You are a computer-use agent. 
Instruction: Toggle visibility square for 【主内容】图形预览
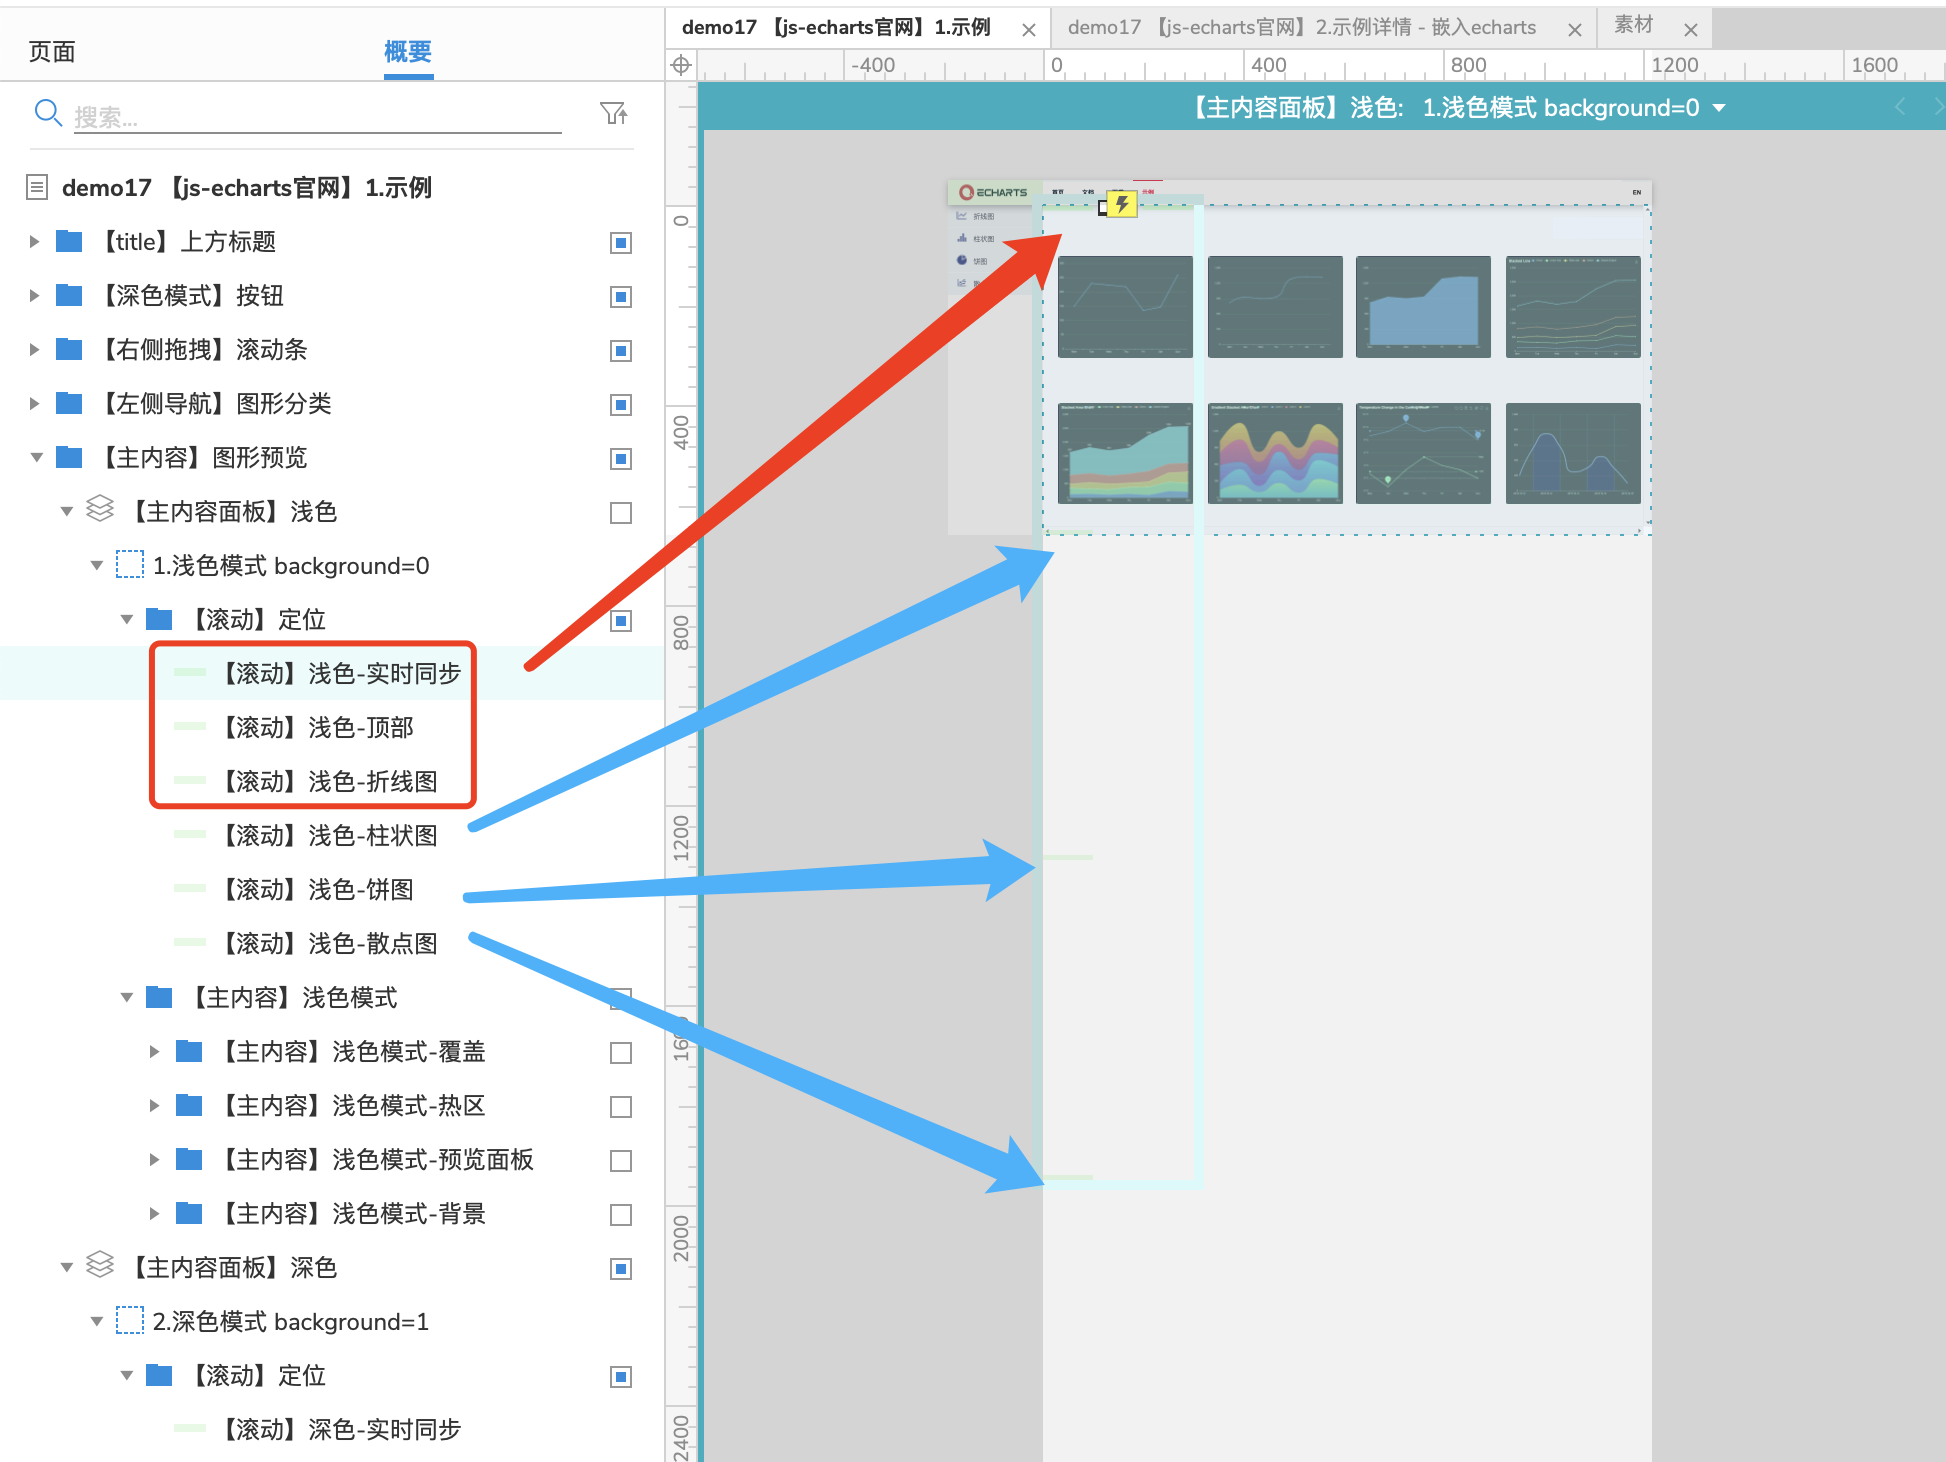point(621,459)
